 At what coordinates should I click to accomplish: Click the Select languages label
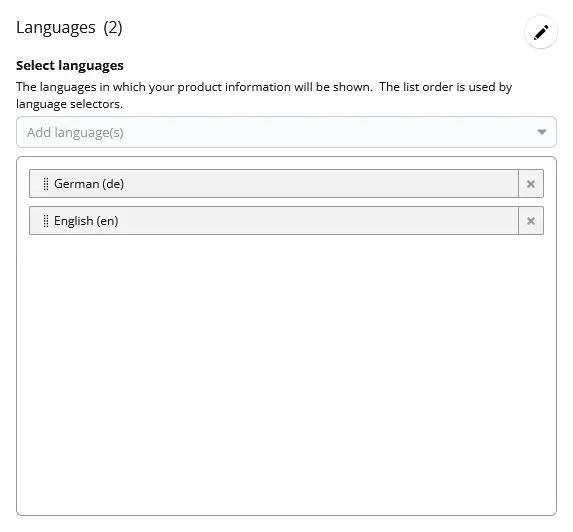click(70, 65)
